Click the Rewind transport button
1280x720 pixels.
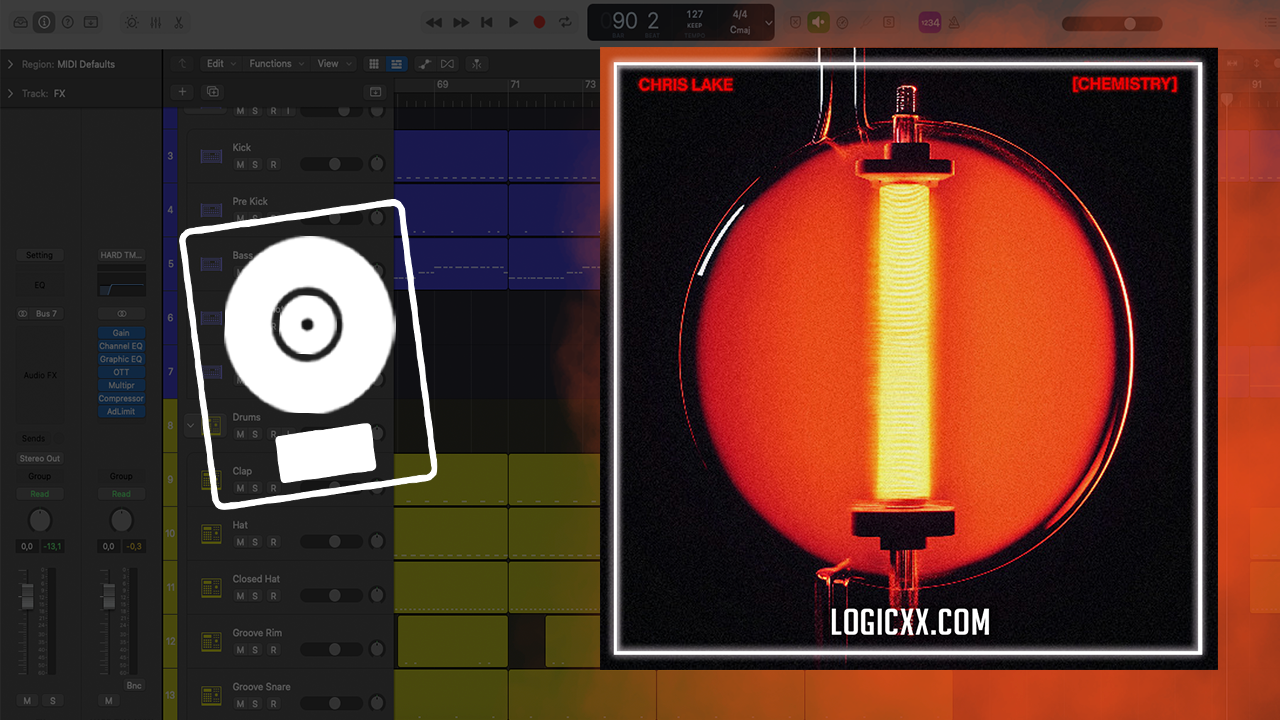pos(434,22)
